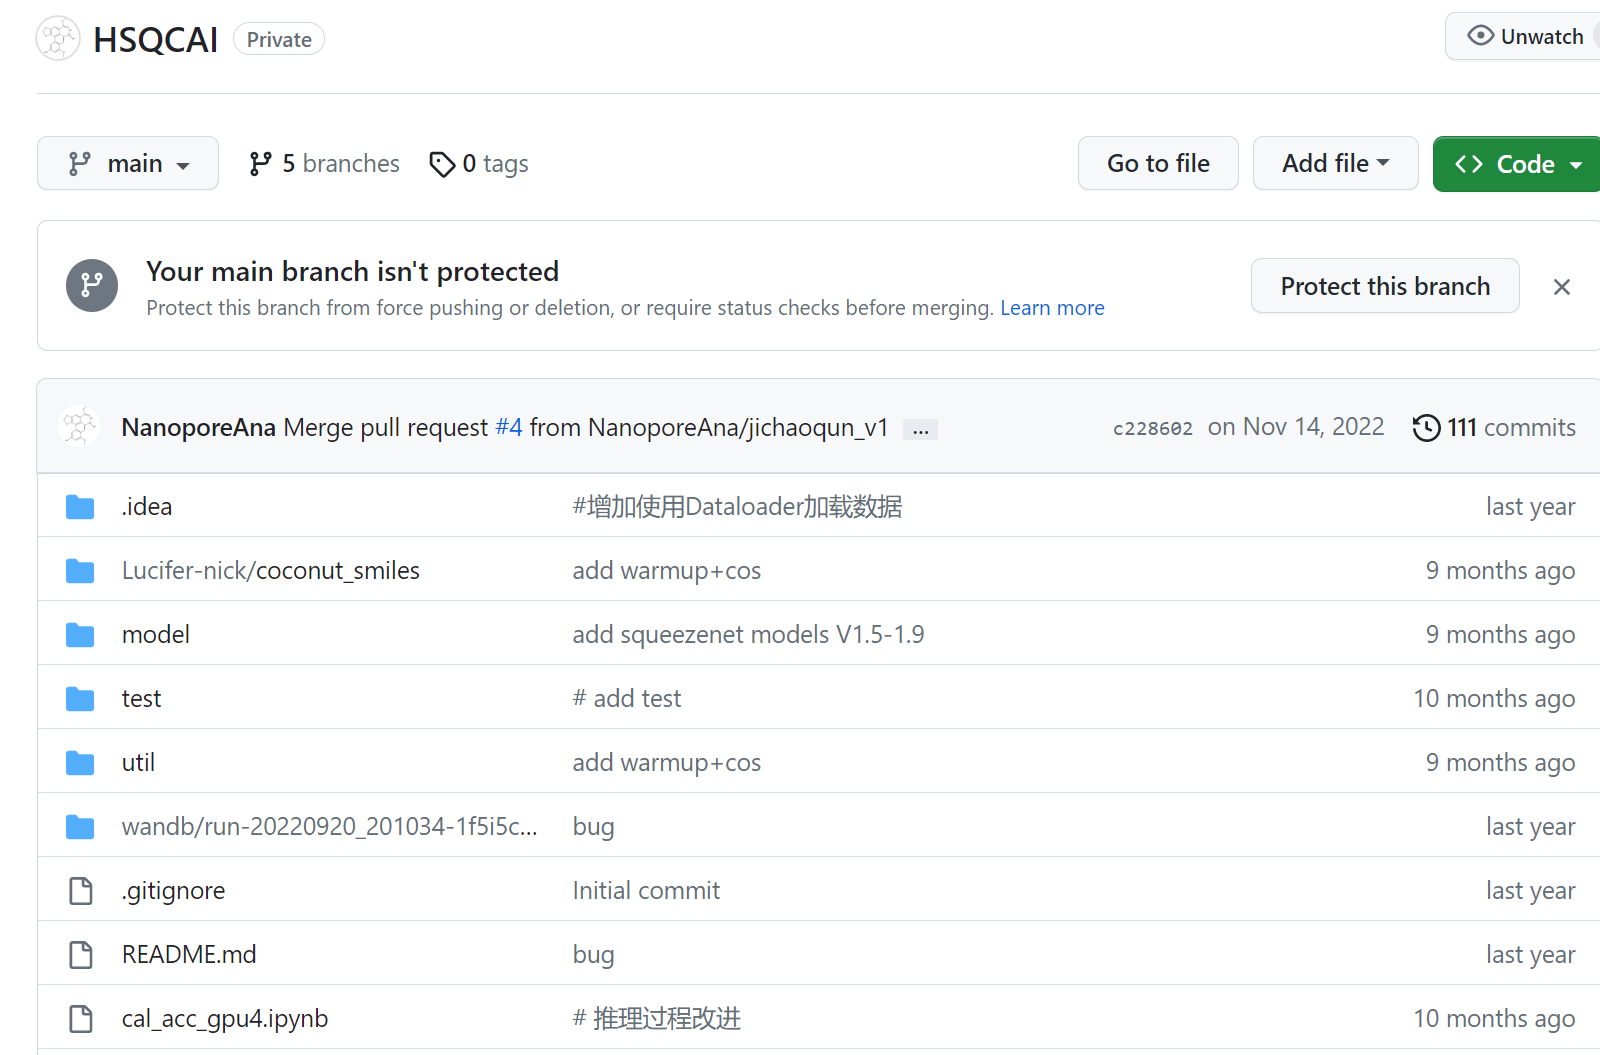1600x1055 pixels.
Task: Open 'add squeezenet models V1.5-1.9' commit
Action: click(748, 635)
